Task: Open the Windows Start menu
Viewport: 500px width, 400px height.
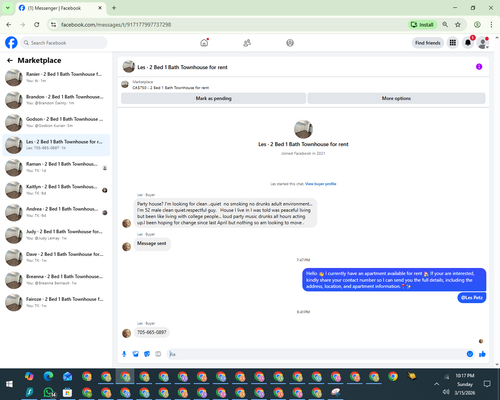Action: click(x=9, y=384)
